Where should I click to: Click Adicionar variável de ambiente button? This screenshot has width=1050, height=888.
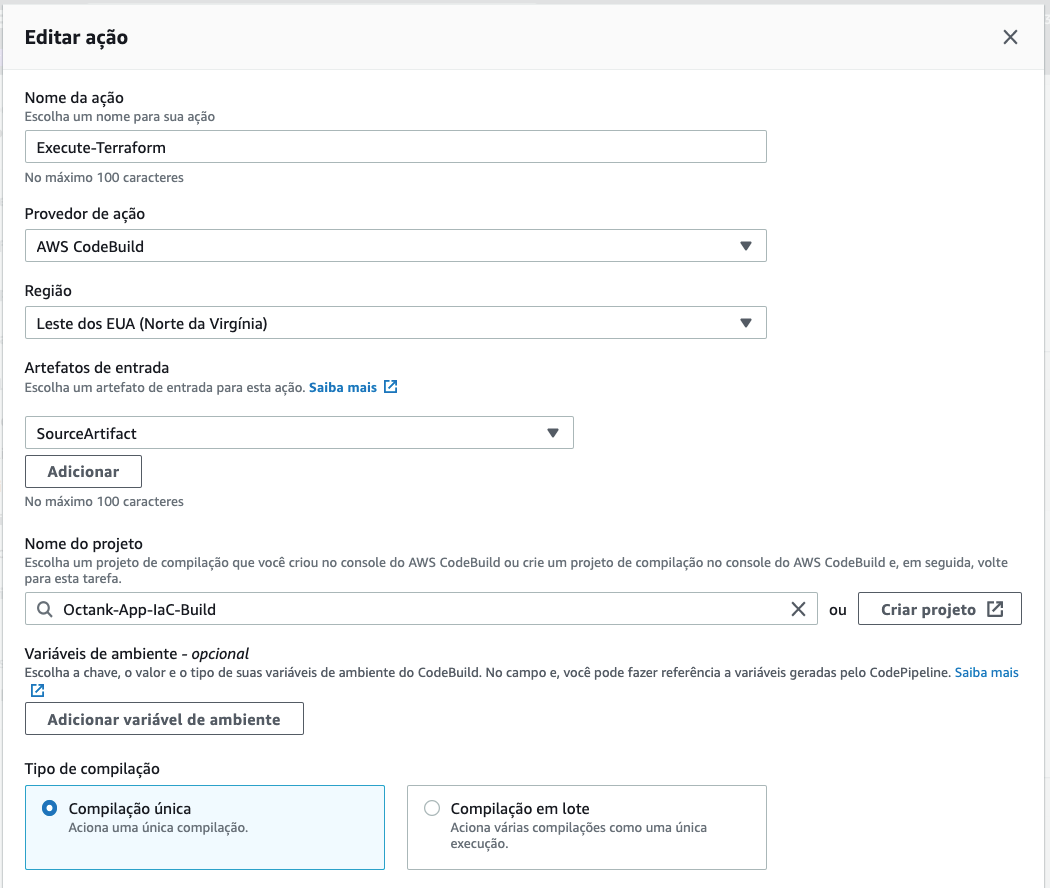pos(164,719)
